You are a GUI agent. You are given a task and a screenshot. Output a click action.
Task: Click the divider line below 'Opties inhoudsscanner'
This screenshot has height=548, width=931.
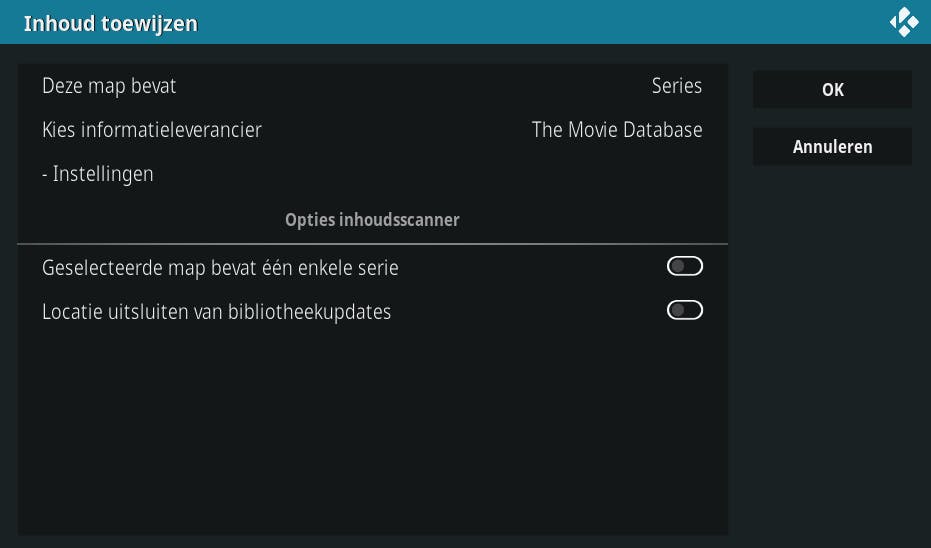[x=372, y=244]
